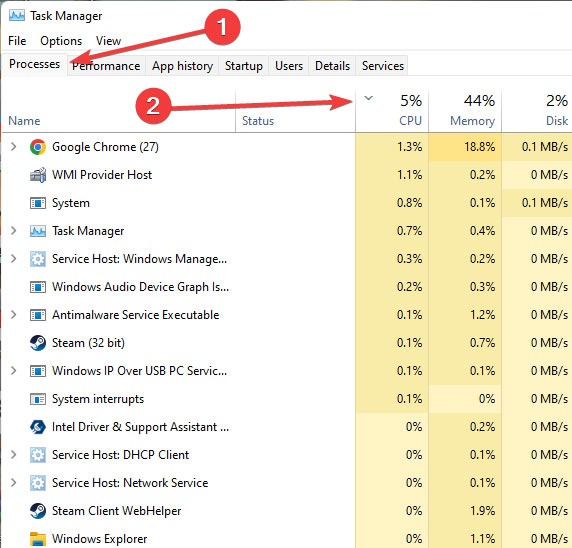Screen dimensions: 572x548
Task: Click the sort chevron above the CPU column
Action: pyautogui.click(x=368, y=98)
